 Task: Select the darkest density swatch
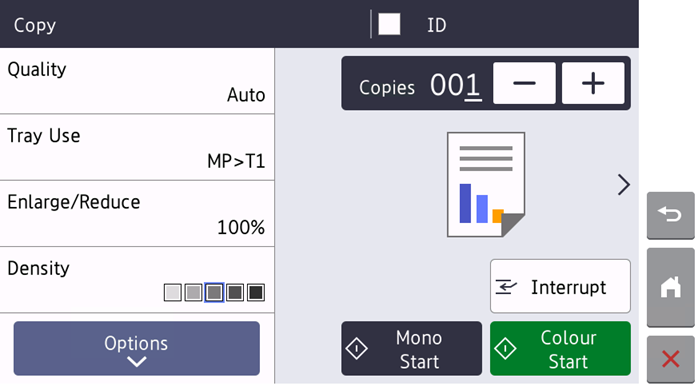tap(256, 293)
